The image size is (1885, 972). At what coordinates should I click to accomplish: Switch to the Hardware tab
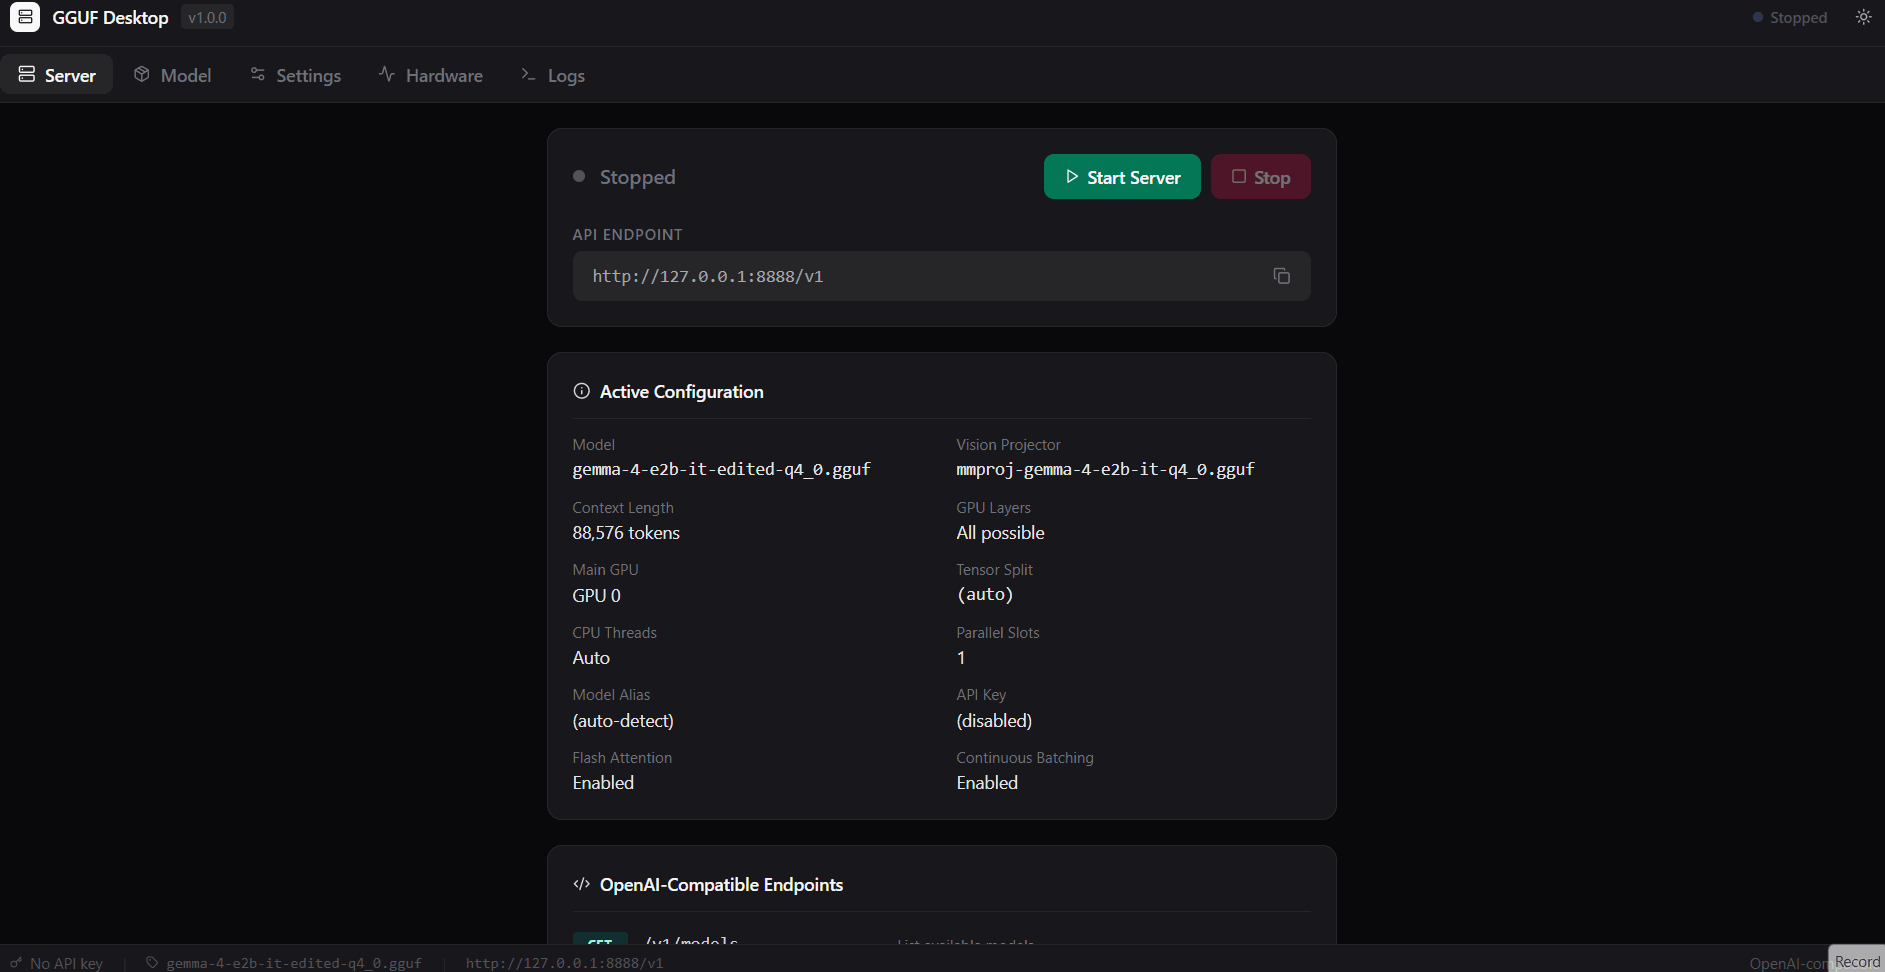[x=430, y=75]
